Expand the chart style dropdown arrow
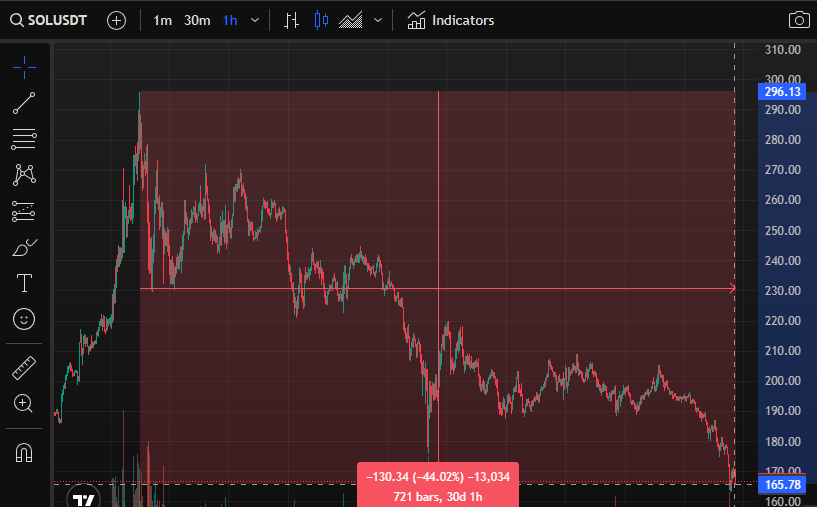Viewport: 817px width, 507px height. [x=378, y=20]
